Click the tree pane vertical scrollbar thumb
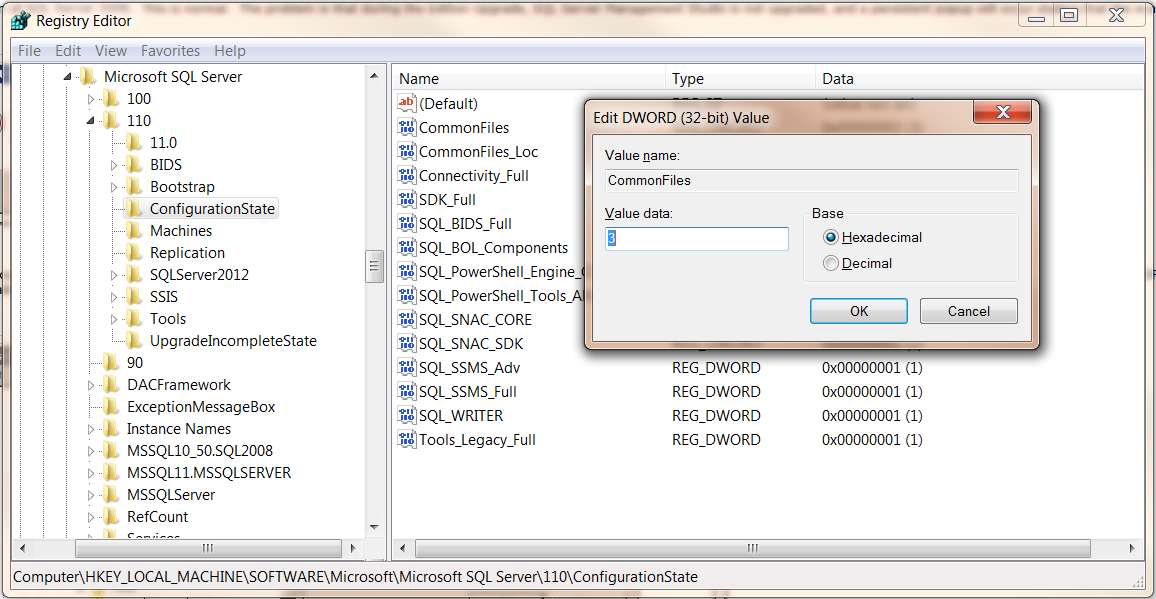 click(x=375, y=266)
